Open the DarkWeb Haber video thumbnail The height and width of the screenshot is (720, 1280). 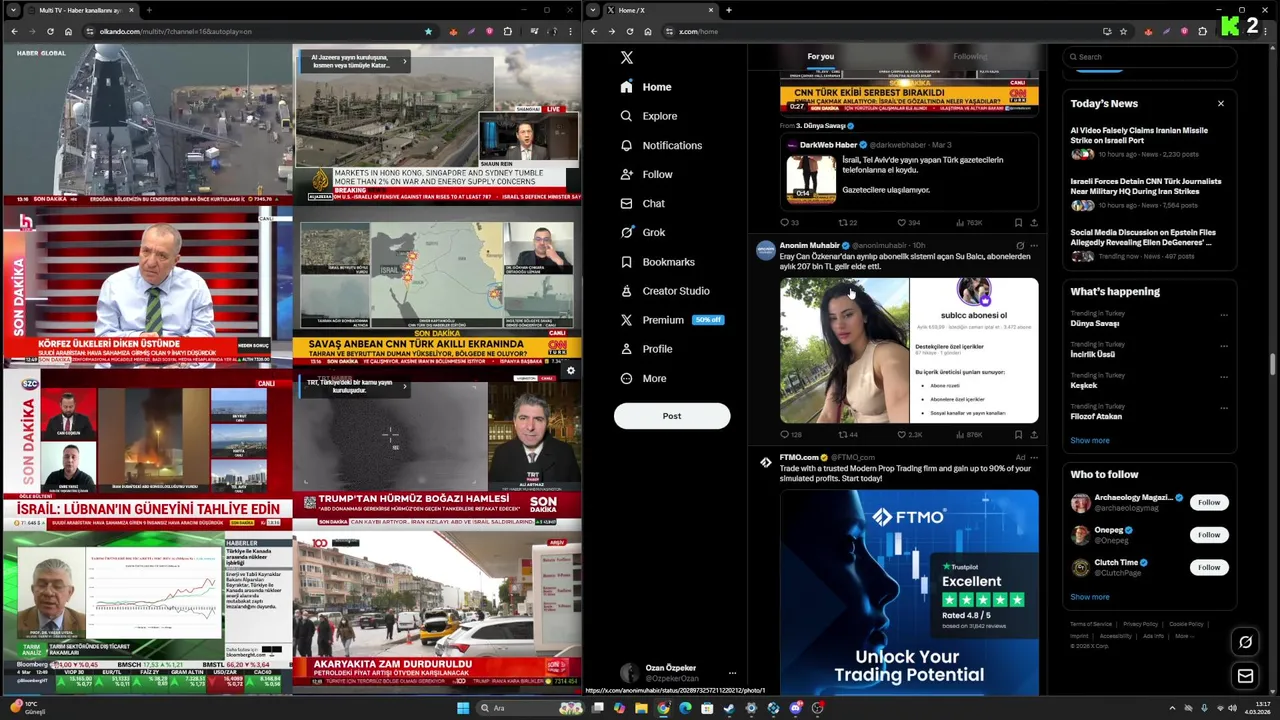click(811, 179)
